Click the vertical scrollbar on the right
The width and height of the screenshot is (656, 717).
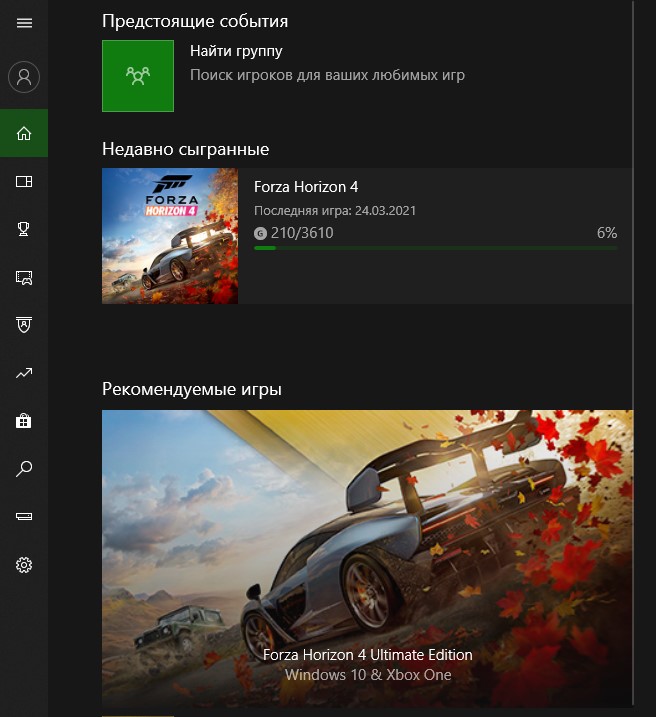634,352
